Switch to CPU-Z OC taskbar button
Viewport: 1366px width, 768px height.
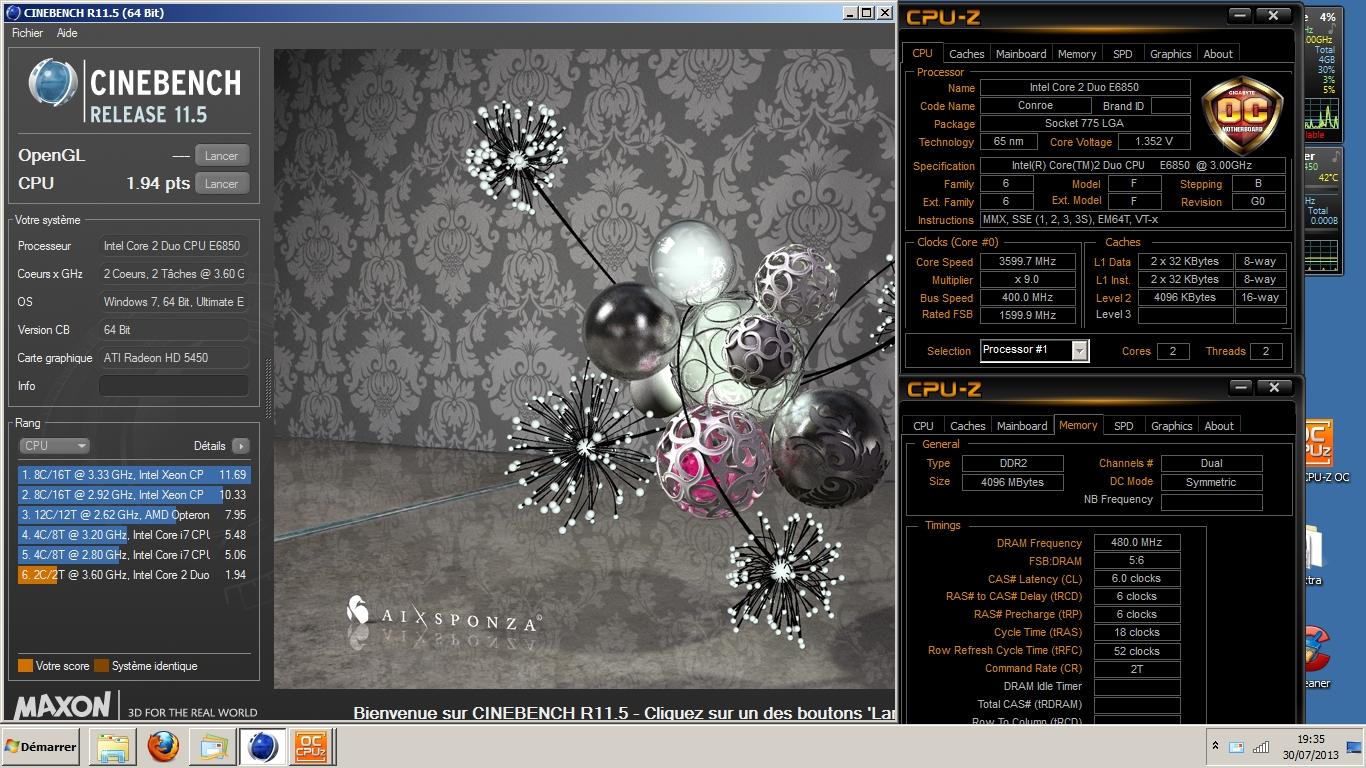point(310,747)
